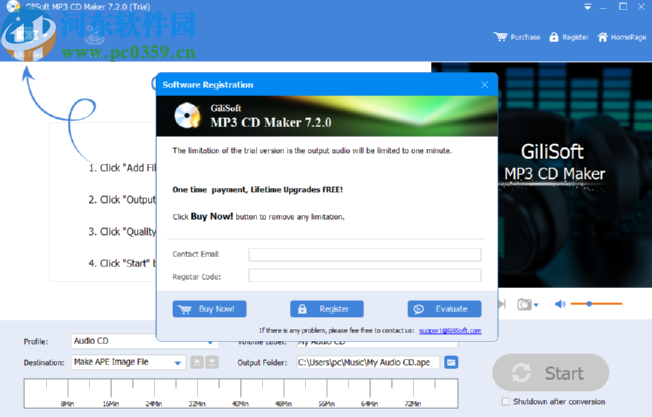Open Register from the header lock icon
Screen dimensions: 652x417
point(554,37)
